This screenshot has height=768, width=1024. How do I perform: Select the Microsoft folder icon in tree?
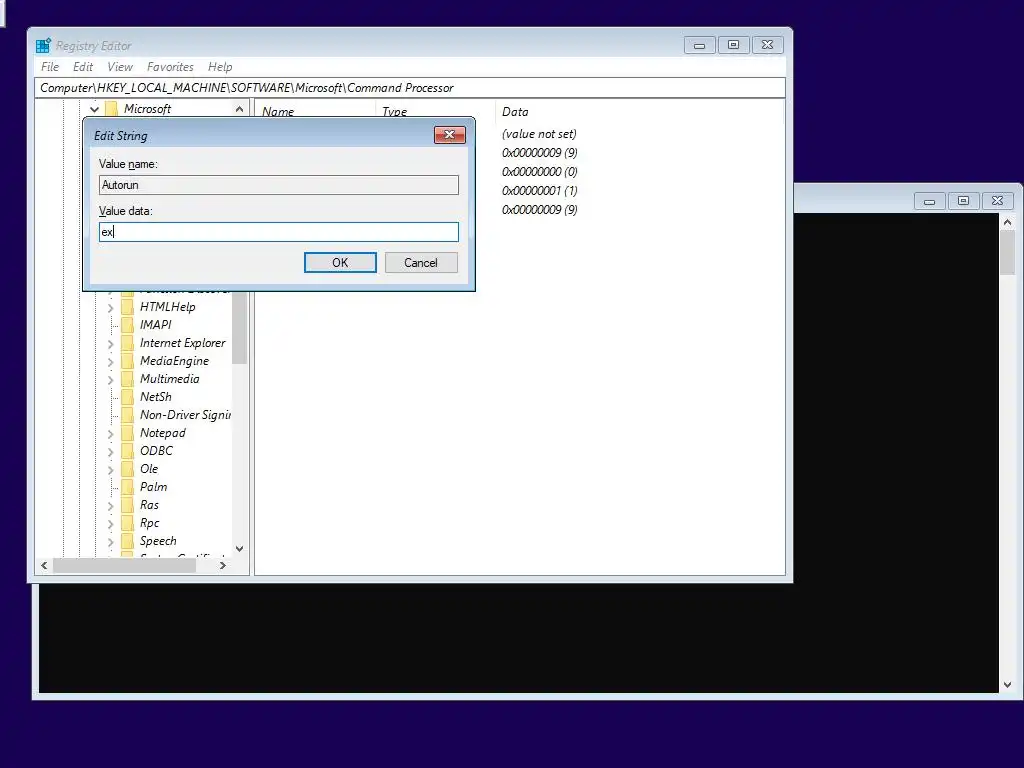112,108
